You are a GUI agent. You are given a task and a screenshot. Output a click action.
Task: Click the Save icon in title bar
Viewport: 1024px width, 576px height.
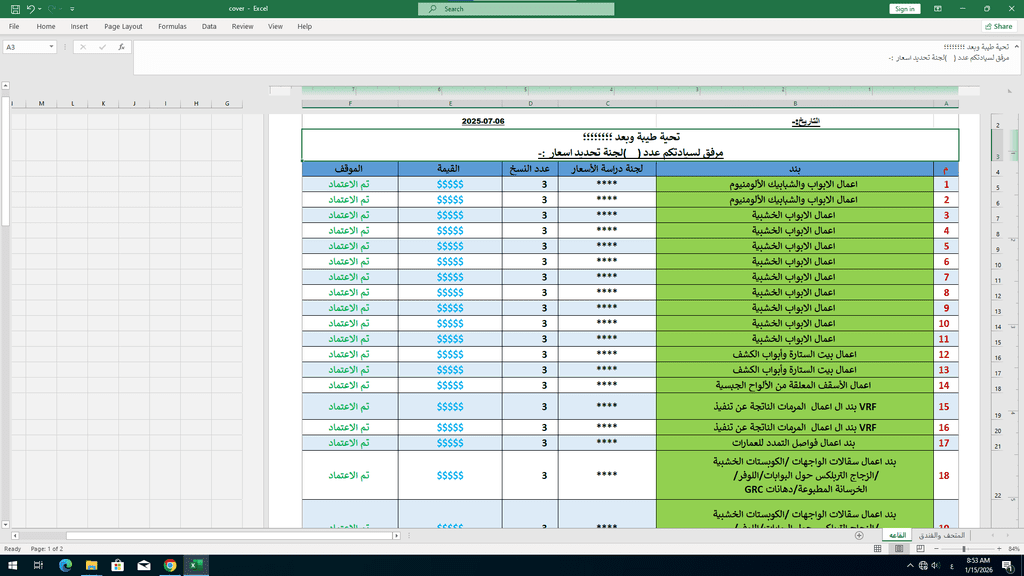13,9
